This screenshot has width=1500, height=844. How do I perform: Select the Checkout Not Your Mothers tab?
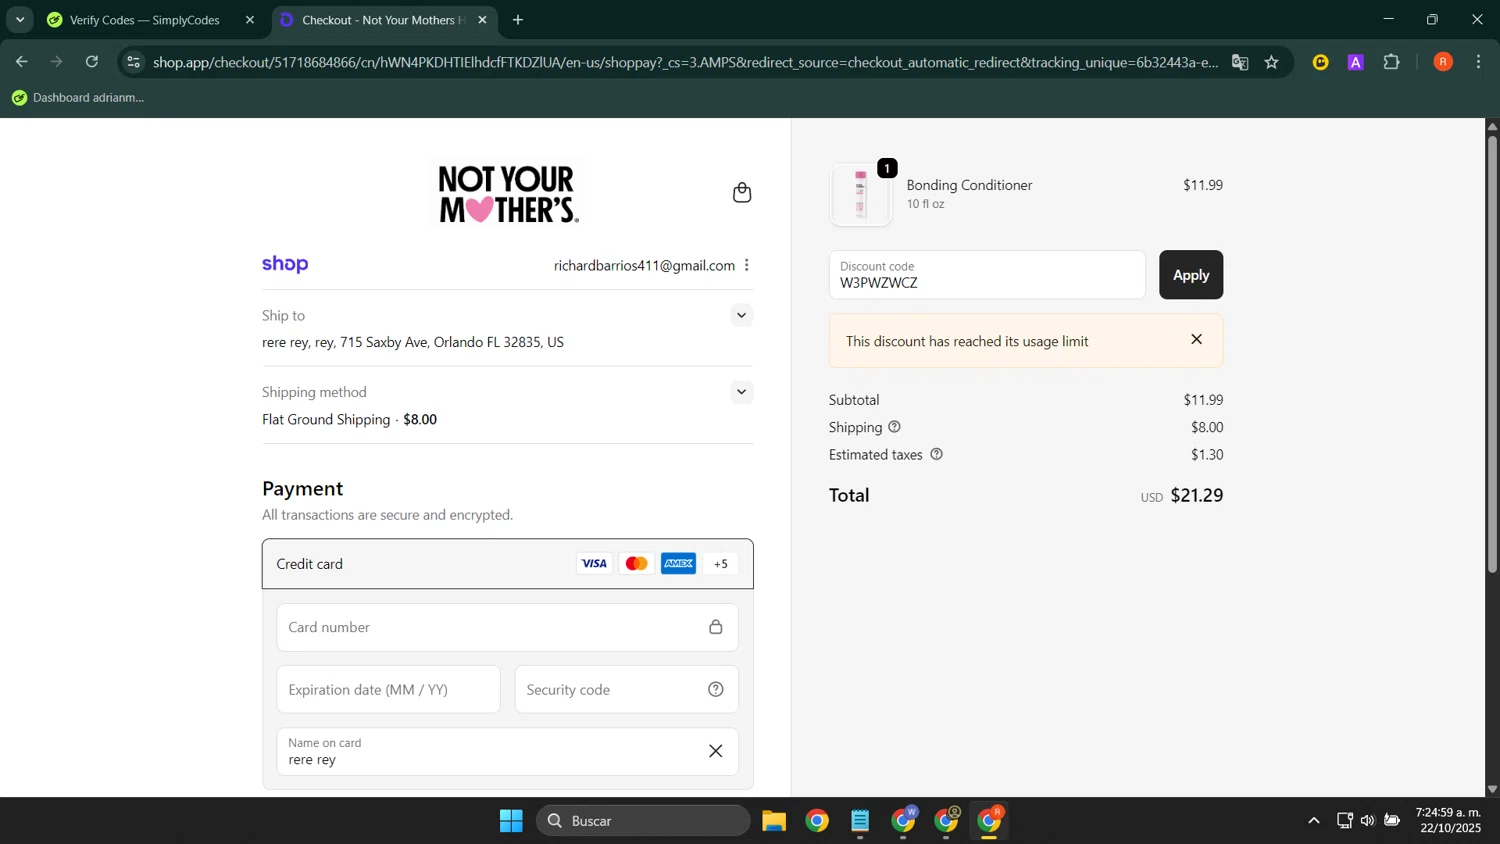(384, 20)
